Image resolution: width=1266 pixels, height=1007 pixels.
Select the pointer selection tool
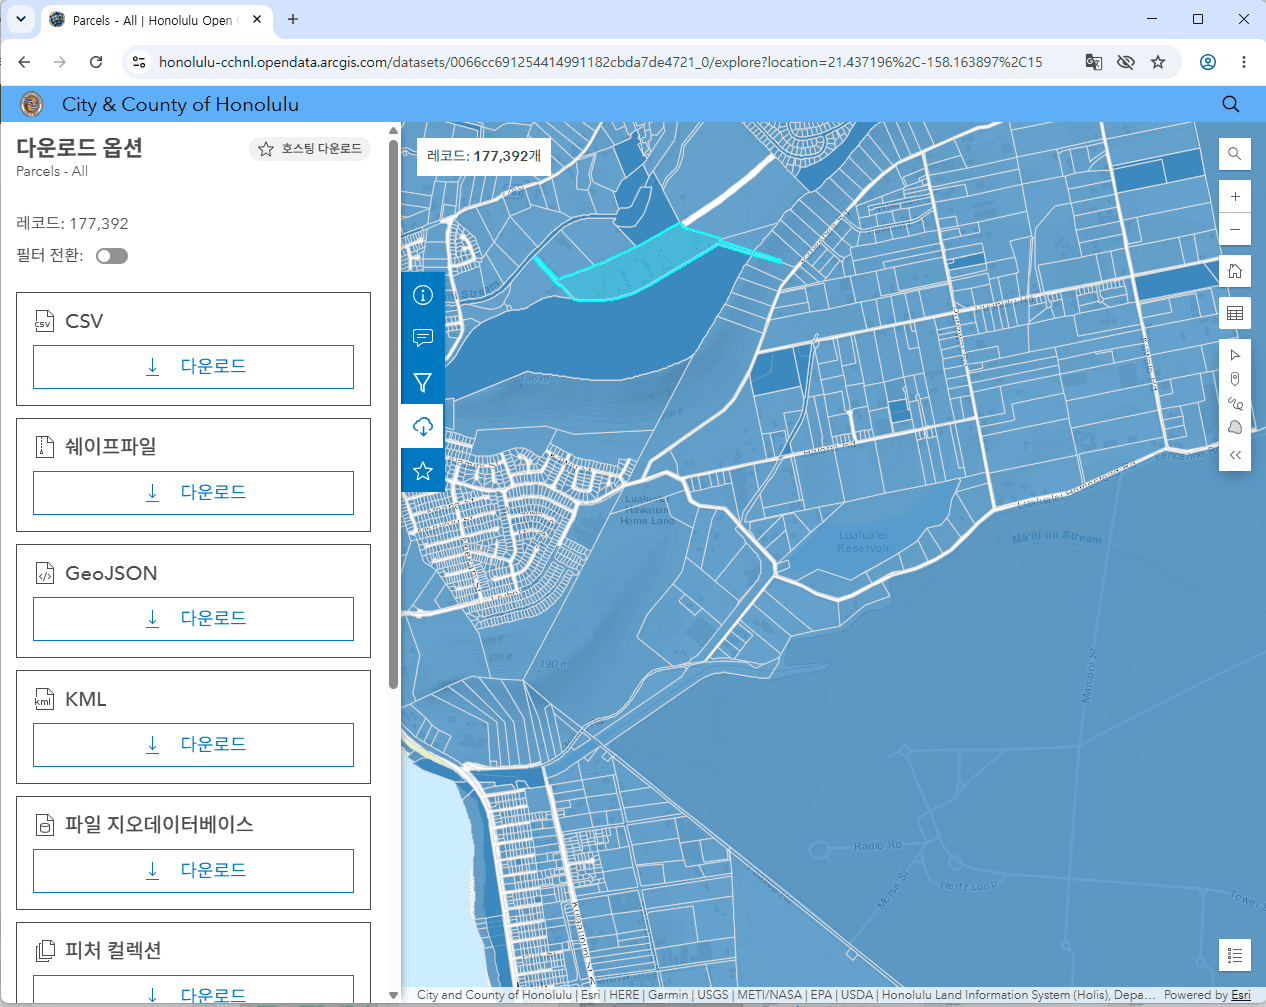coord(1235,355)
